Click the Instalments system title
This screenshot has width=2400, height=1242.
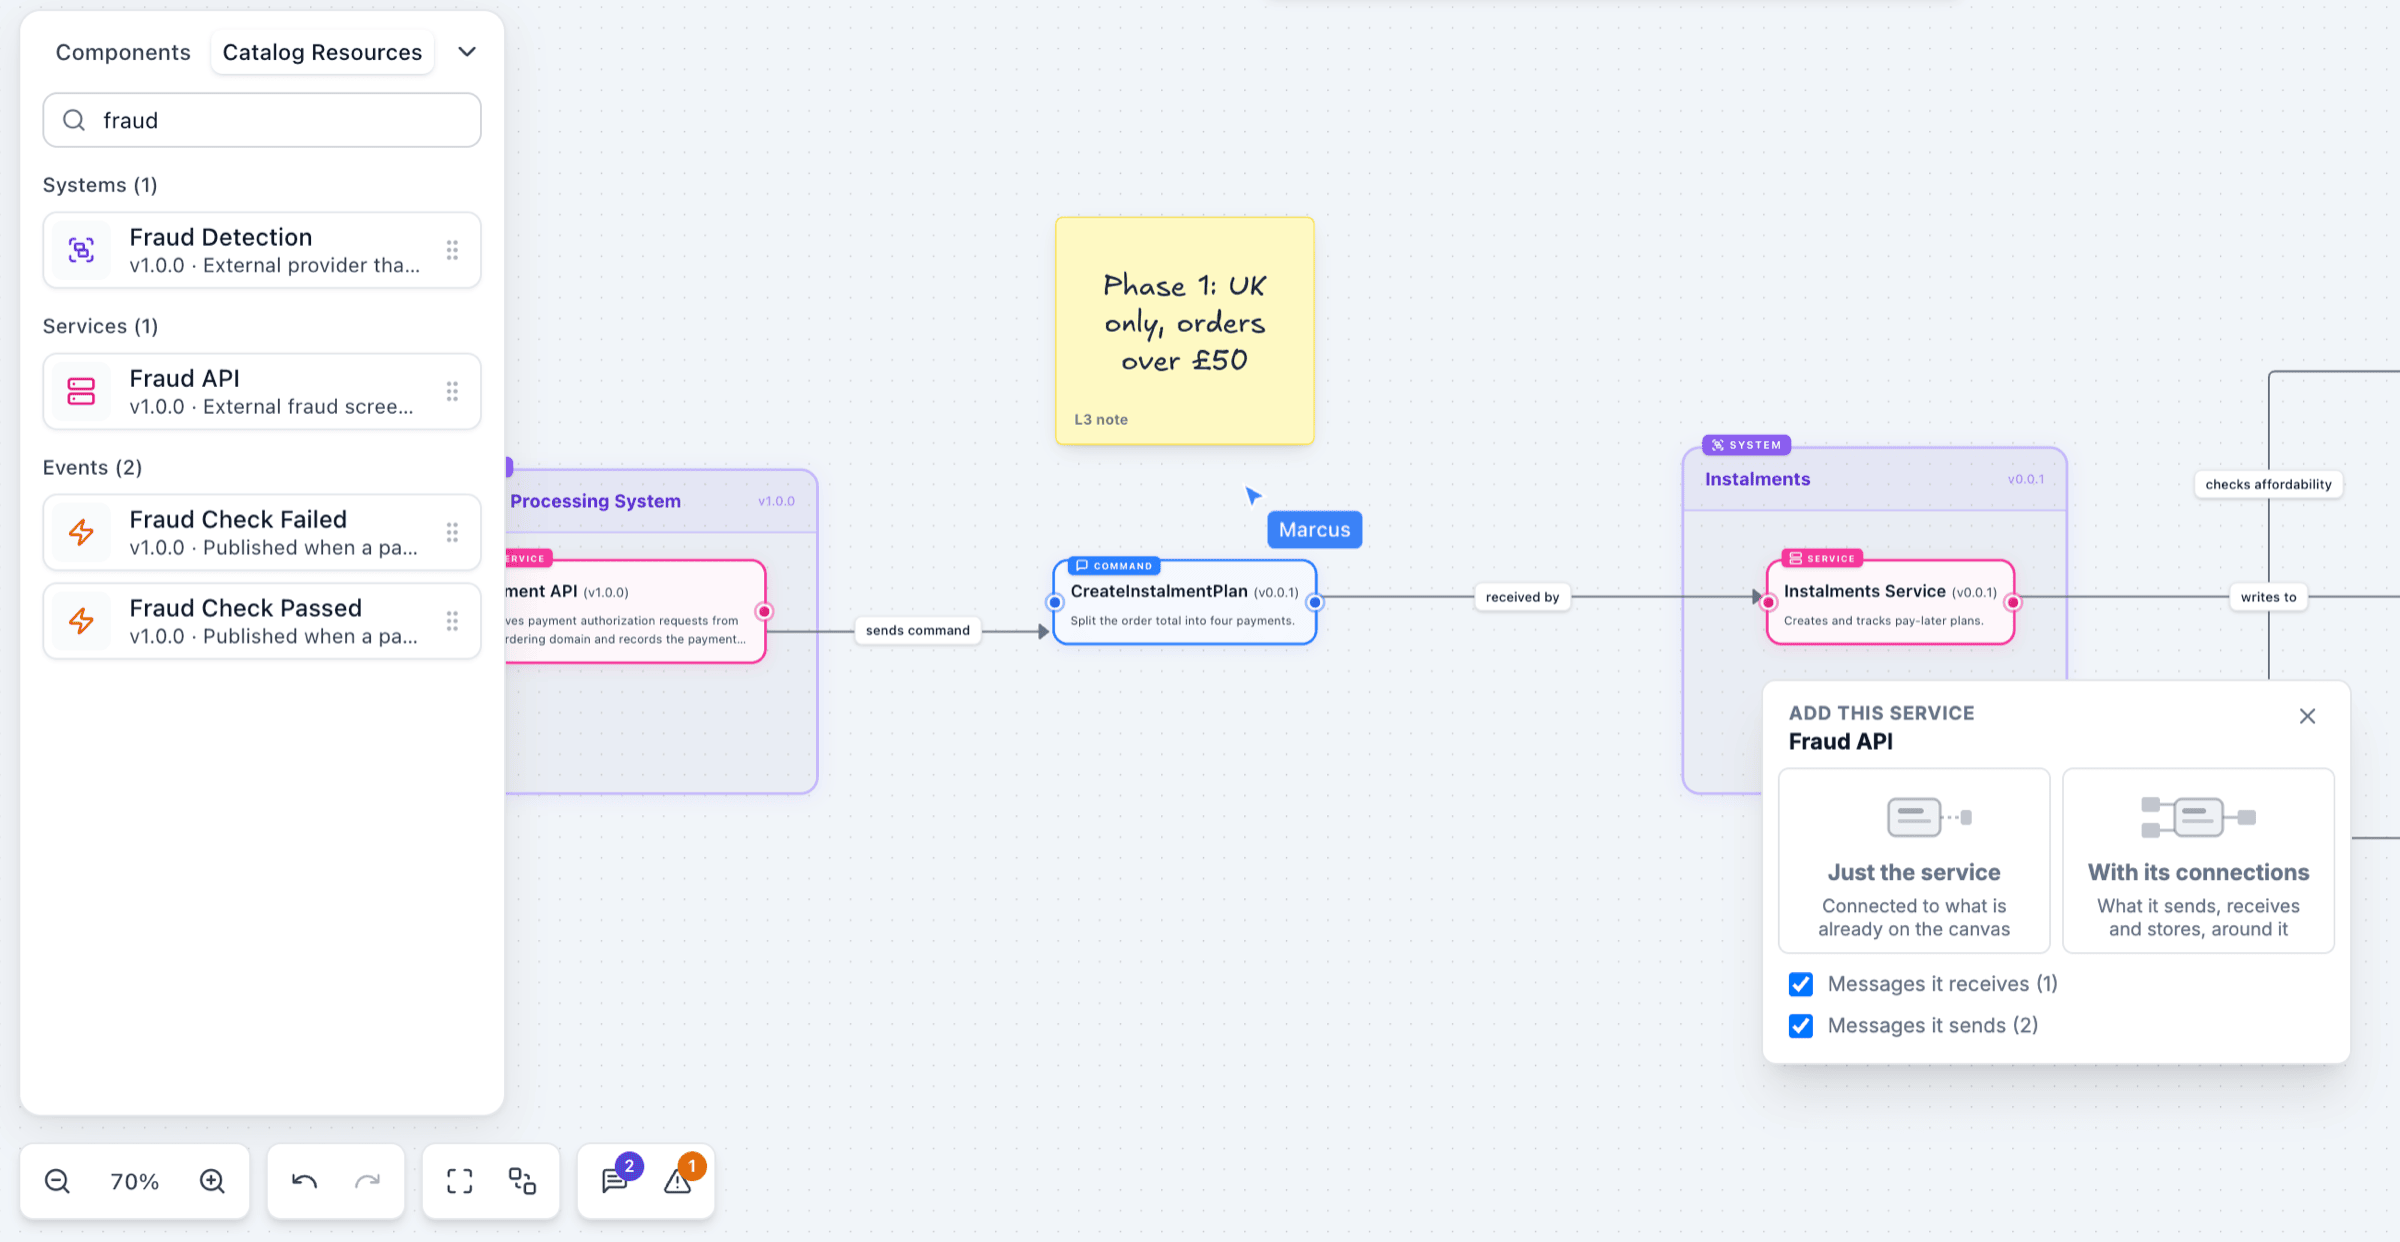(x=1757, y=479)
